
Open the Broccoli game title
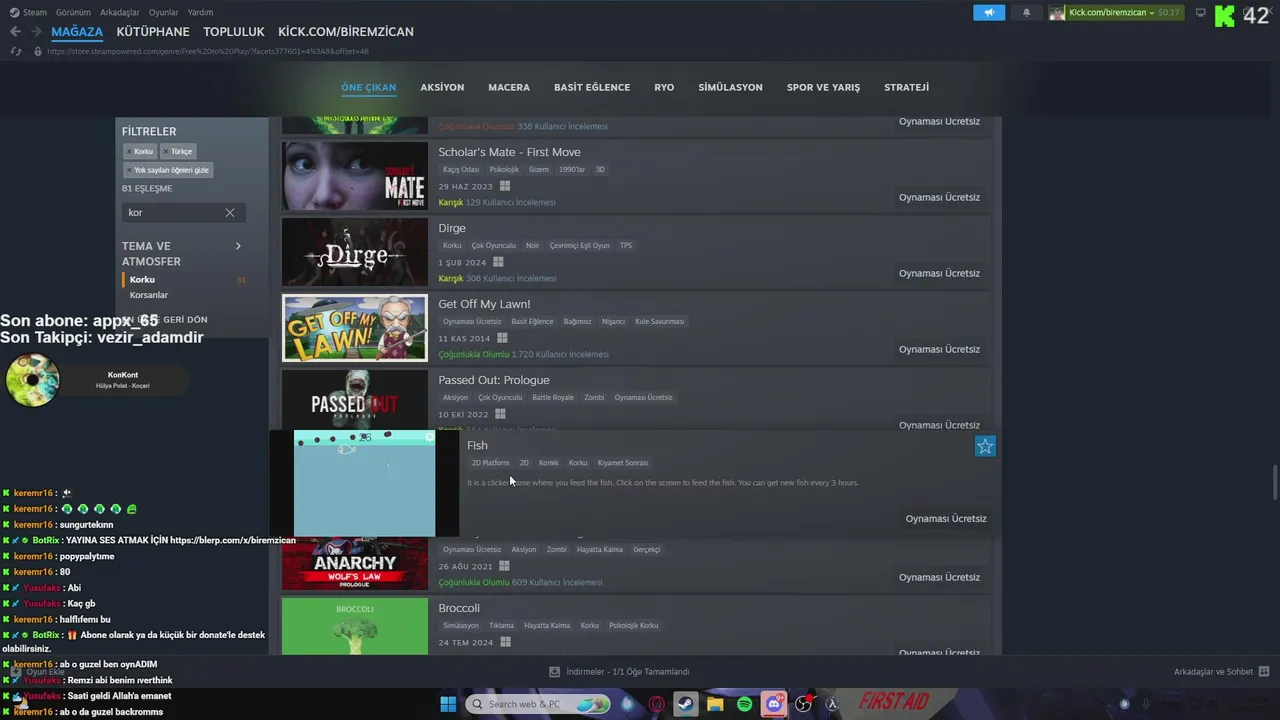(459, 608)
